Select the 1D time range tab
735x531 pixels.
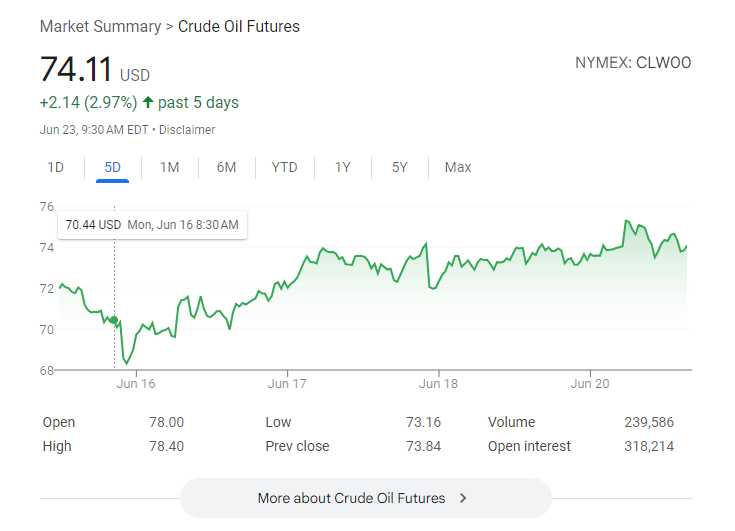tap(55, 167)
